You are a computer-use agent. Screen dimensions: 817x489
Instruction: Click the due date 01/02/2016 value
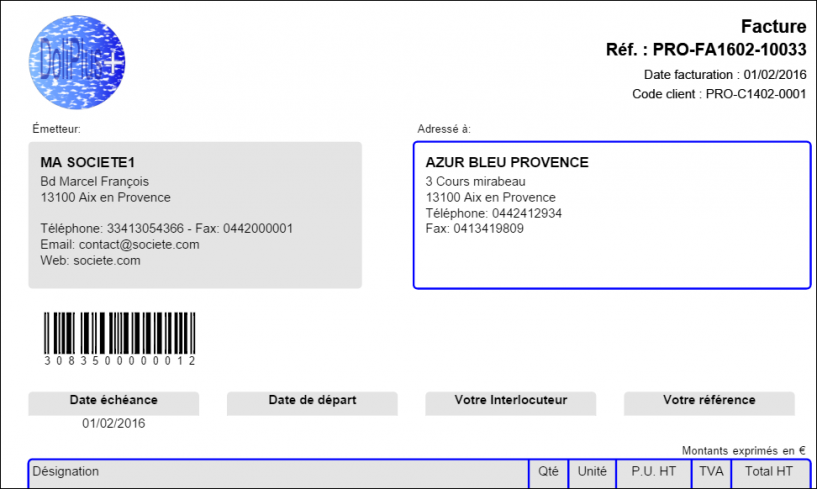tap(114, 423)
